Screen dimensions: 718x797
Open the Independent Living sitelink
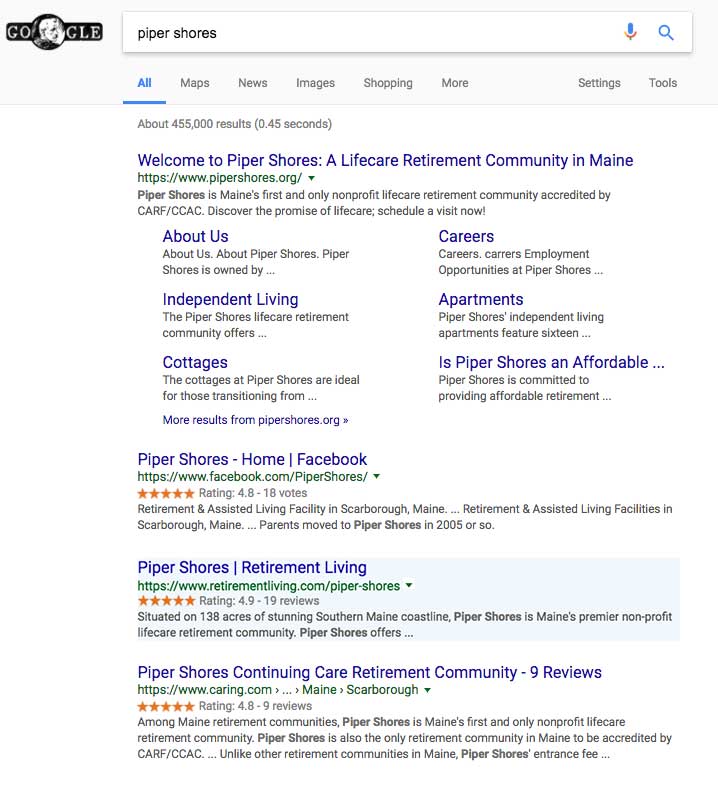(x=230, y=299)
